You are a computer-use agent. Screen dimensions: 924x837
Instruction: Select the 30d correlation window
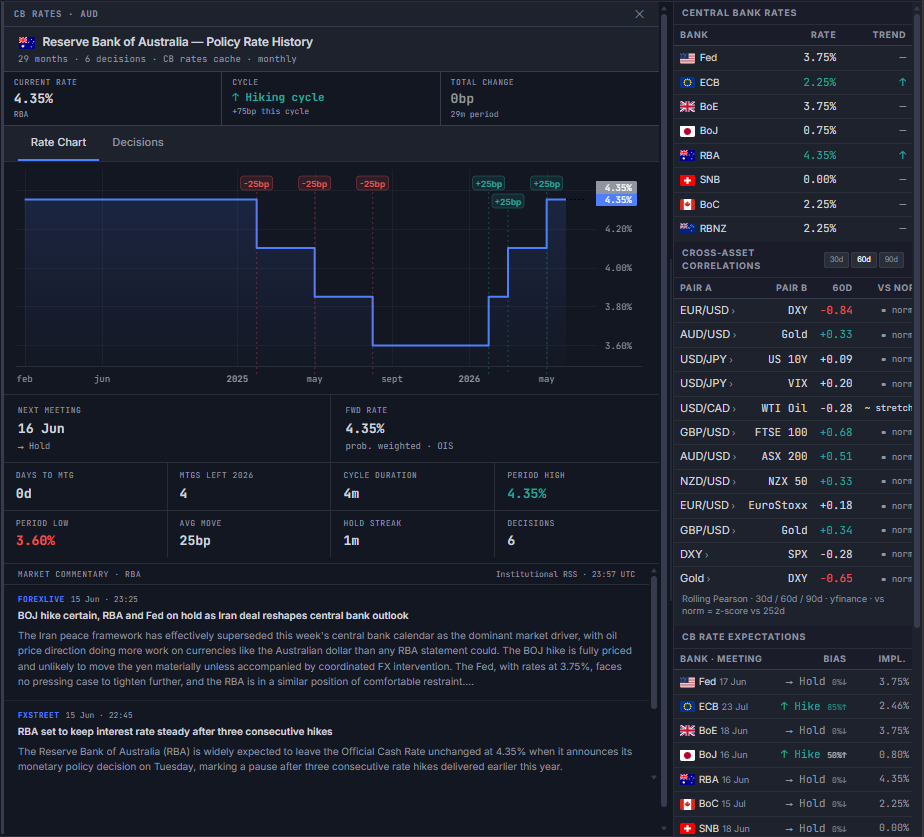(x=836, y=259)
